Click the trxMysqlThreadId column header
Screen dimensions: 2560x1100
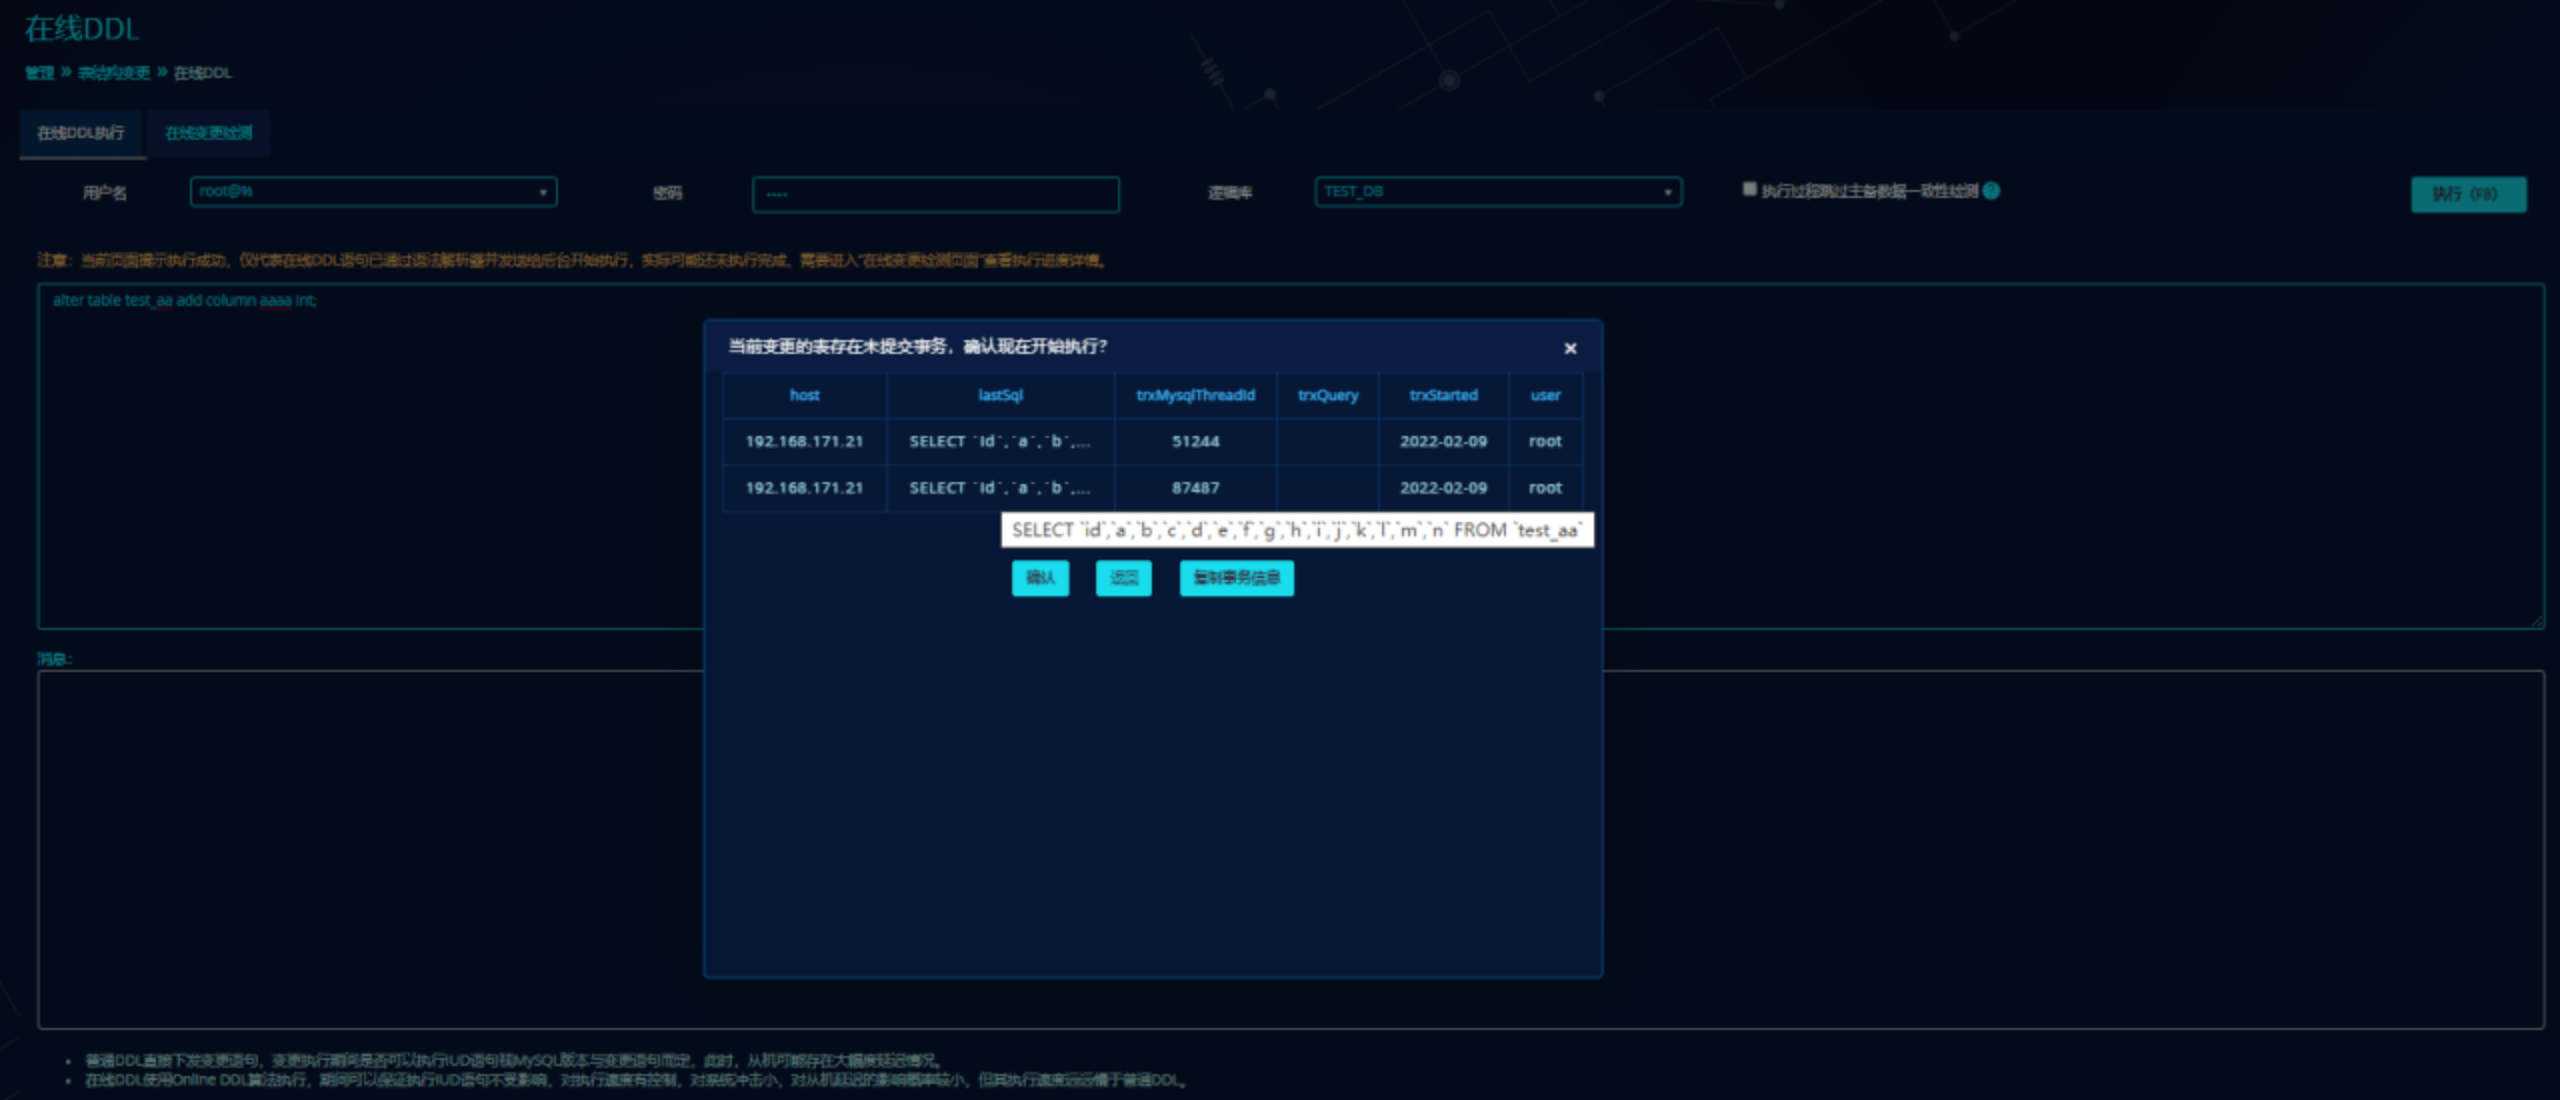[x=1195, y=395]
